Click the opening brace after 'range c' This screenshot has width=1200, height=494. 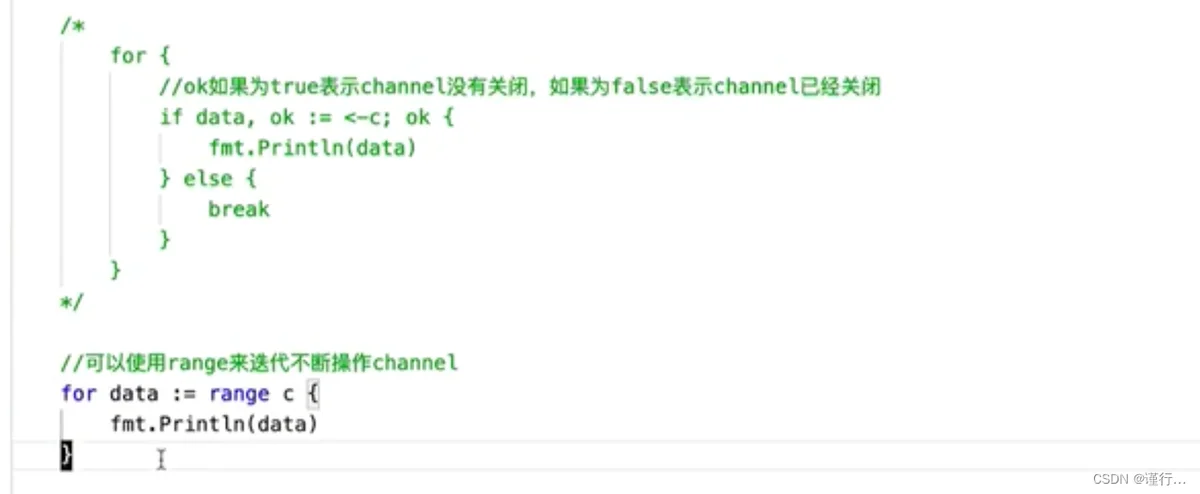click(313, 394)
